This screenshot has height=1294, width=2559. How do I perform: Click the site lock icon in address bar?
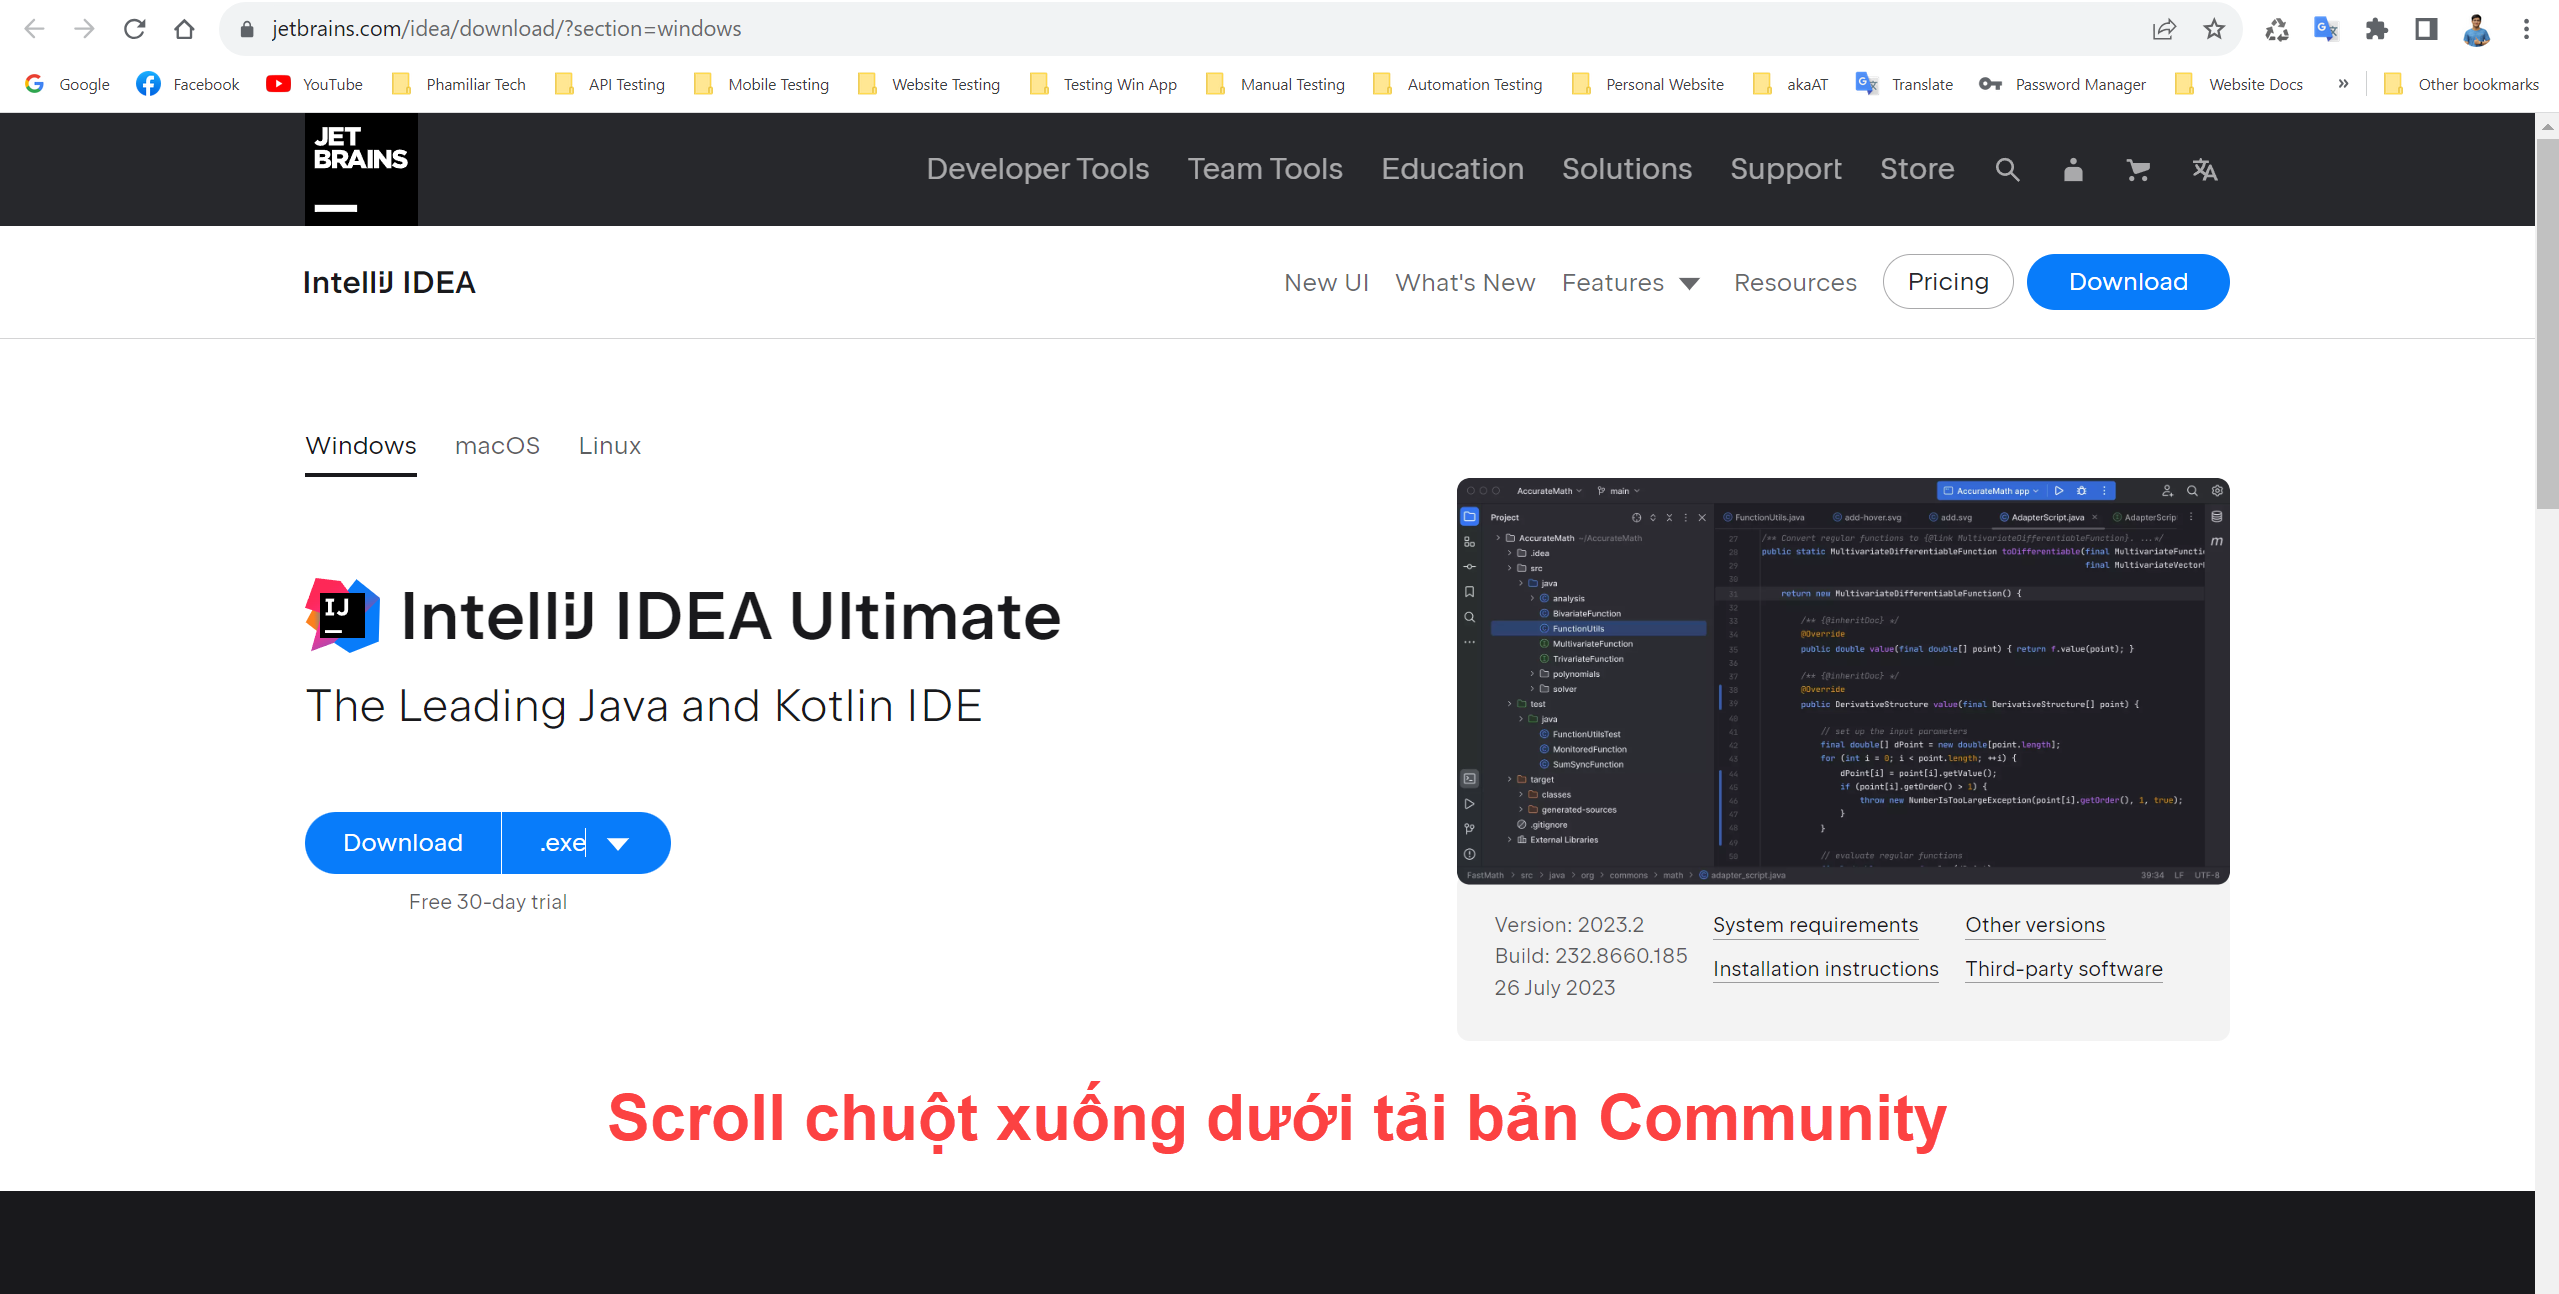(x=247, y=29)
